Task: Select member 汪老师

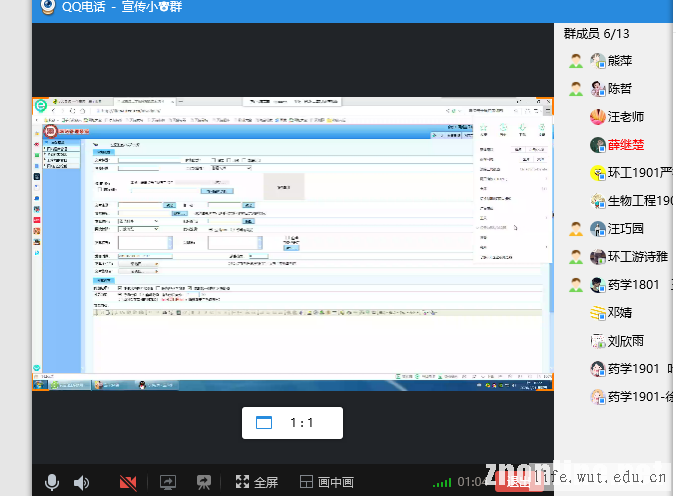Action: (x=625, y=116)
